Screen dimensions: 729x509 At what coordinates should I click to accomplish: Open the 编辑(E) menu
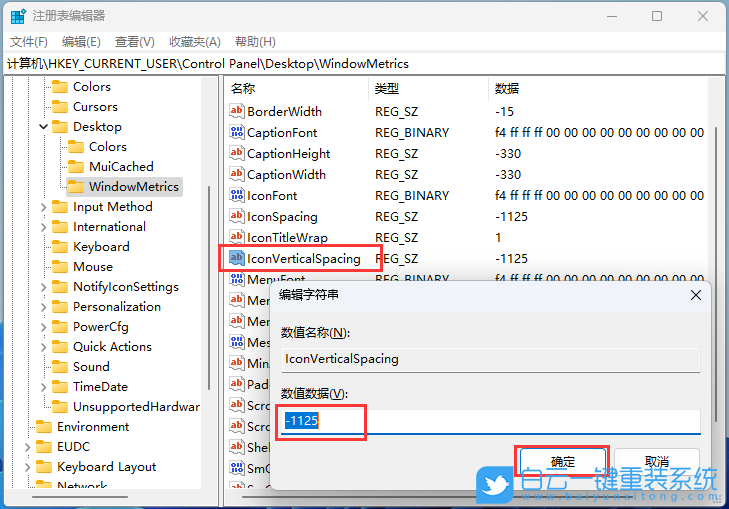(81, 42)
